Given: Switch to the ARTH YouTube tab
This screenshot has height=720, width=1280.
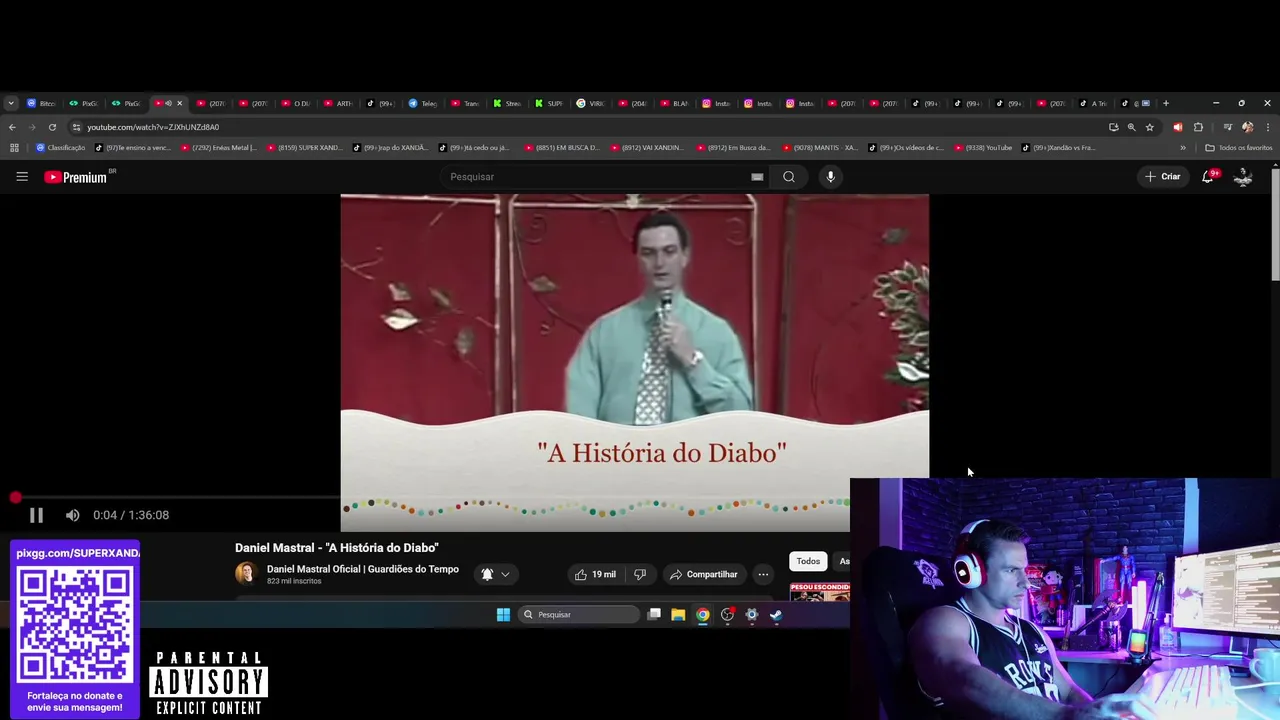Looking at the screenshot, I should point(338,103).
